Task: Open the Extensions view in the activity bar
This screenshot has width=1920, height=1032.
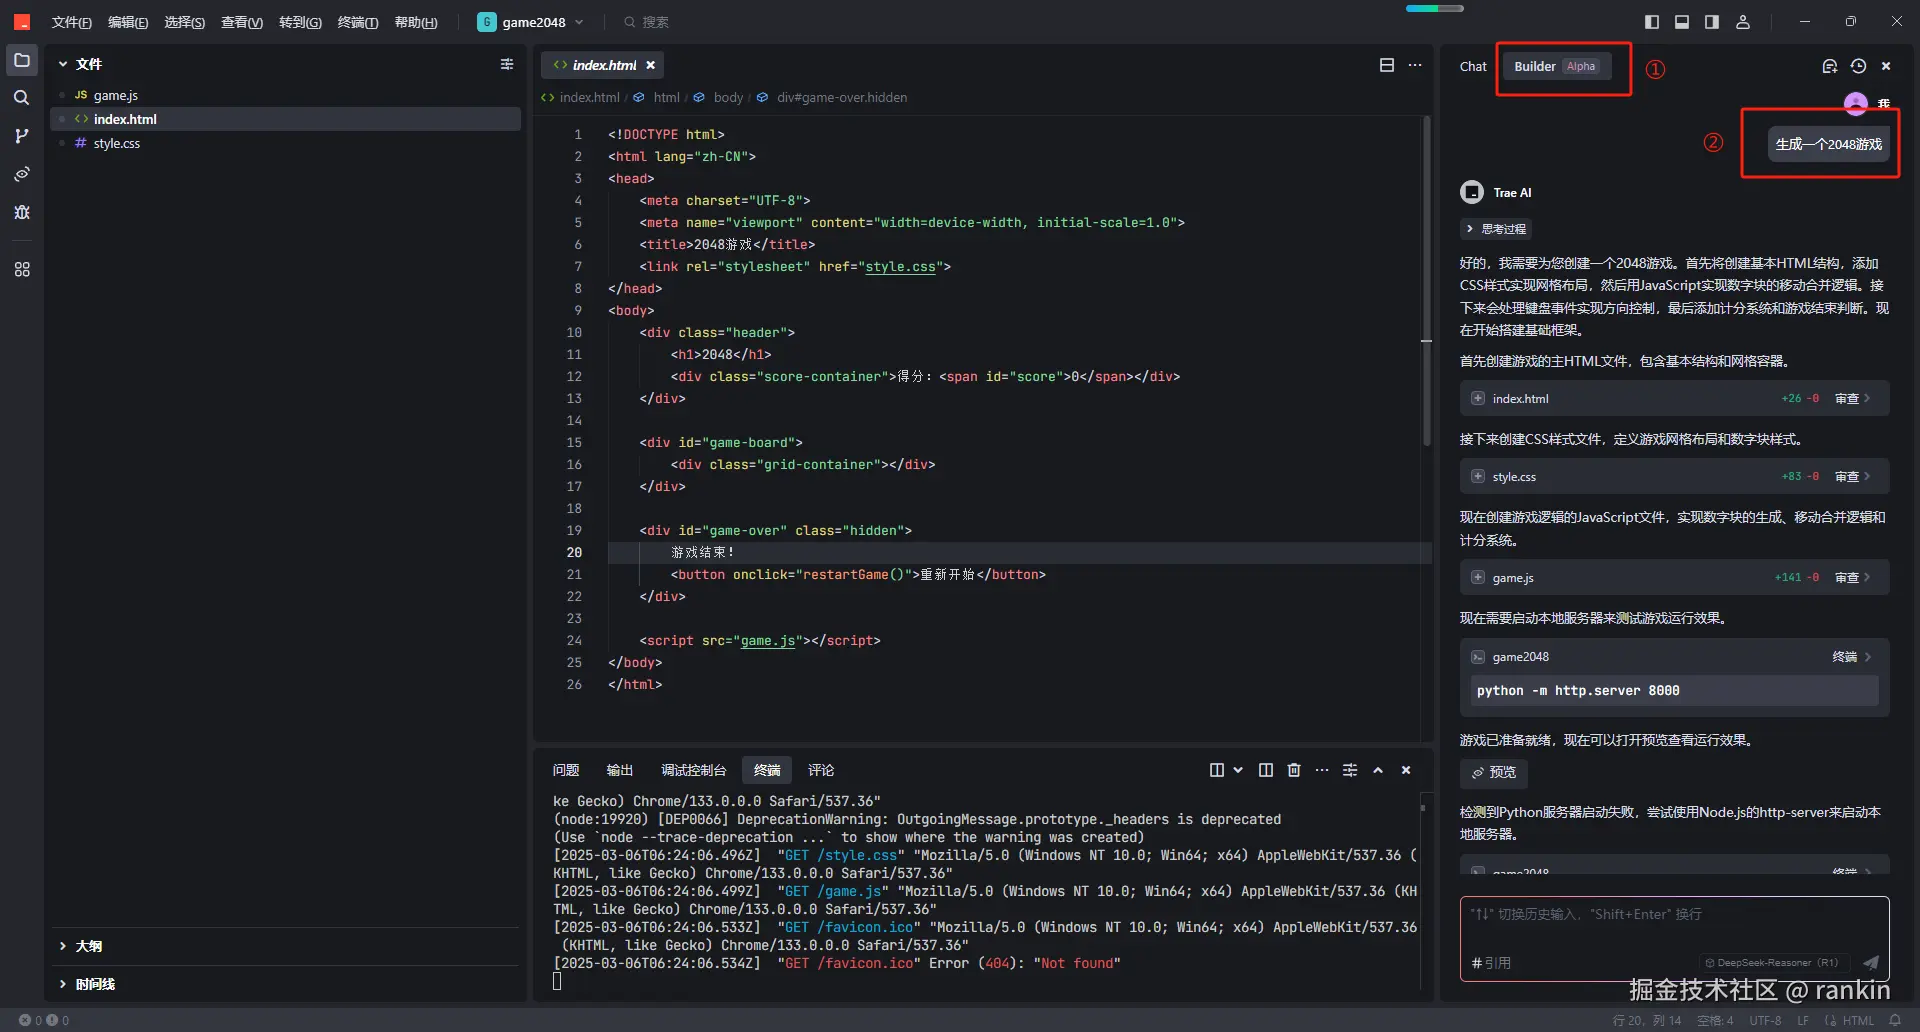Action: [x=22, y=269]
